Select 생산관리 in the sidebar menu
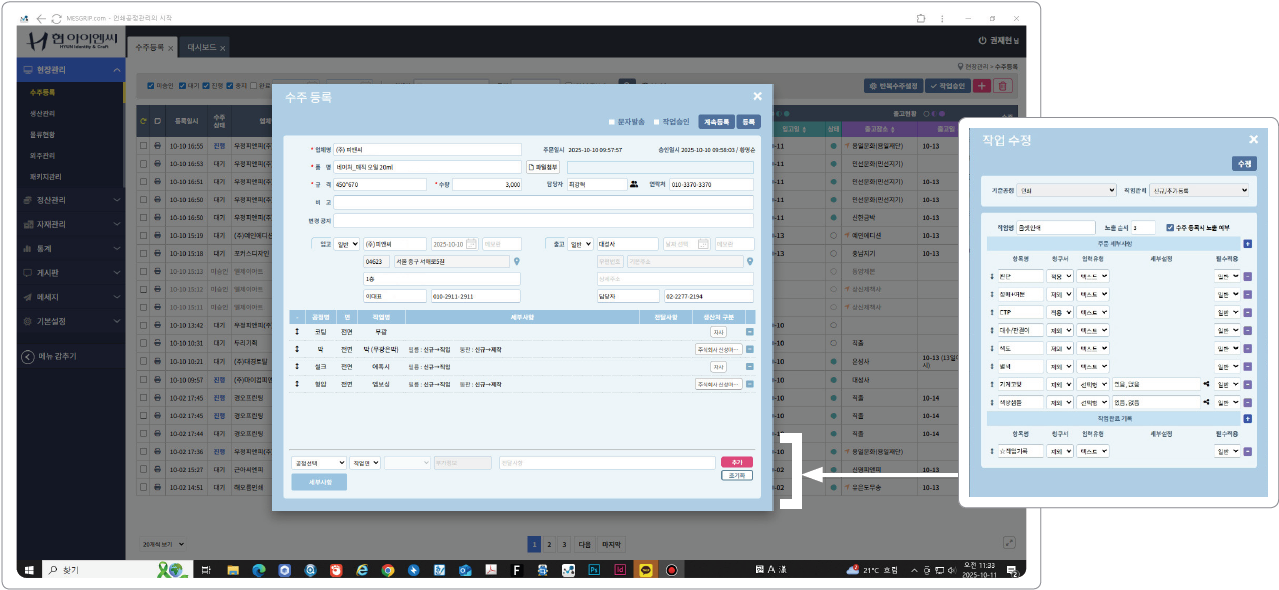Viewport: 1279px width, 590px height. point(43,113)
